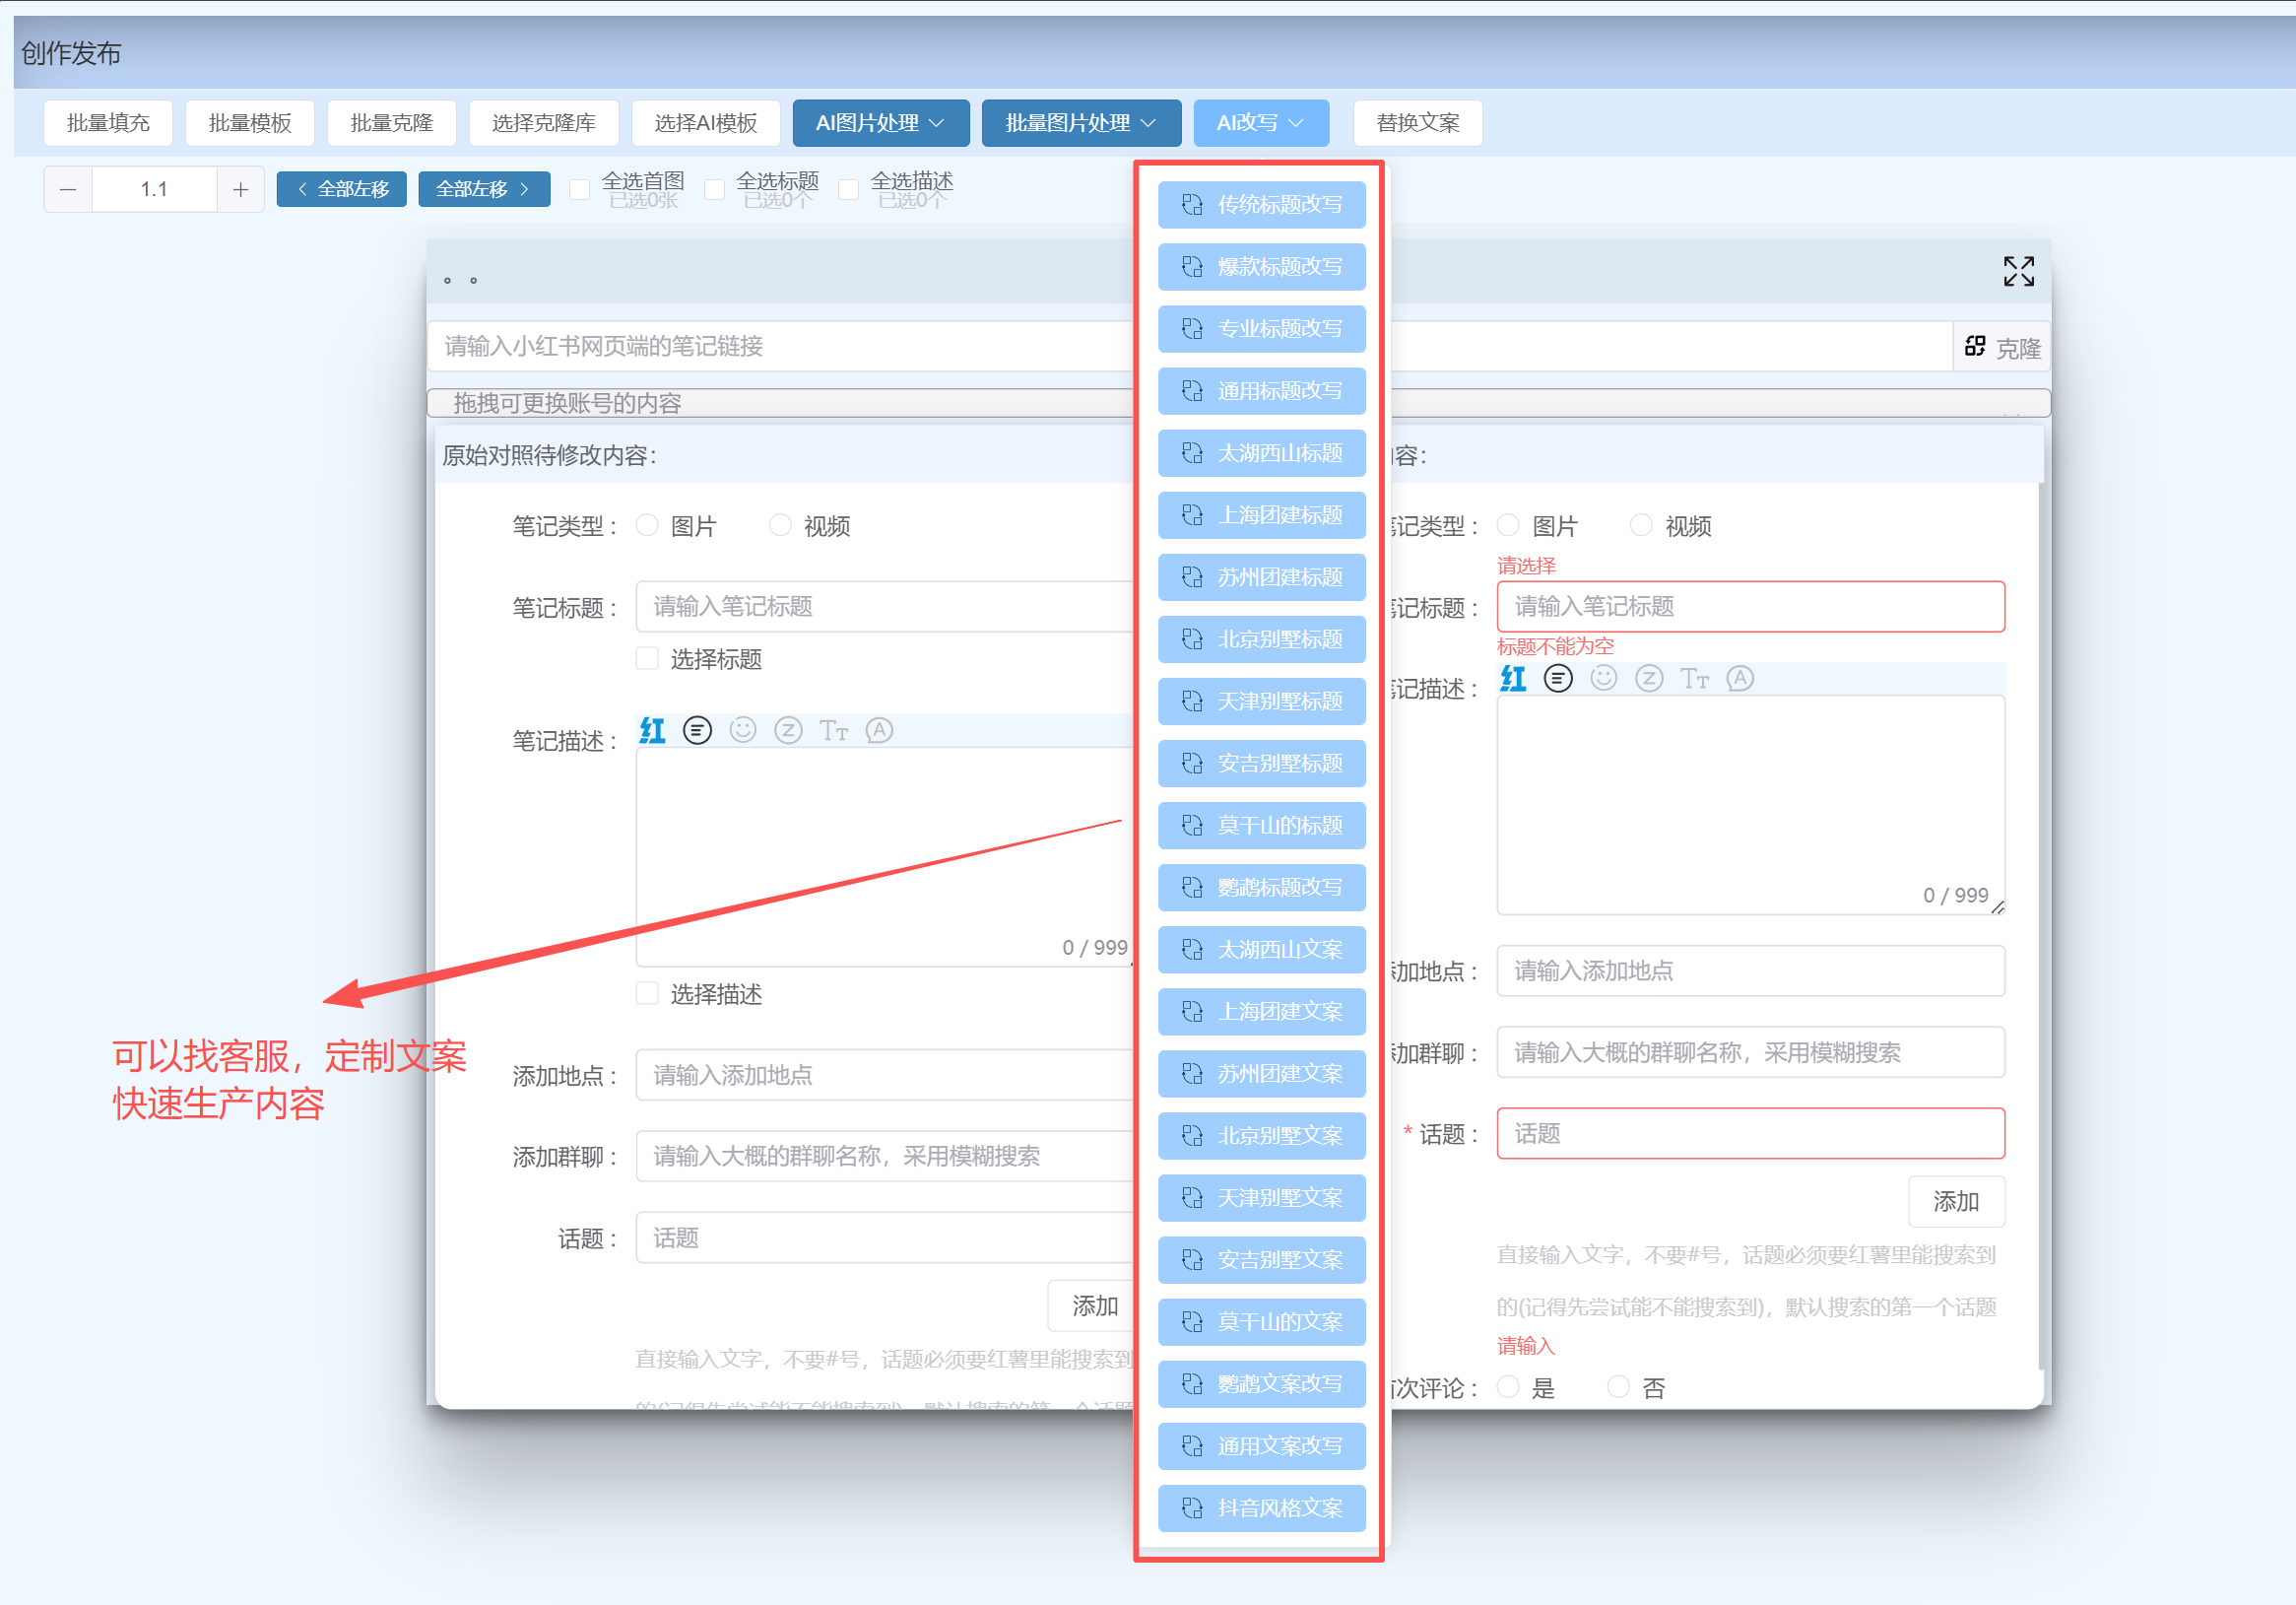
Task: Click the plus stepper next to 1.1
Action: click(x=240, y=190)
